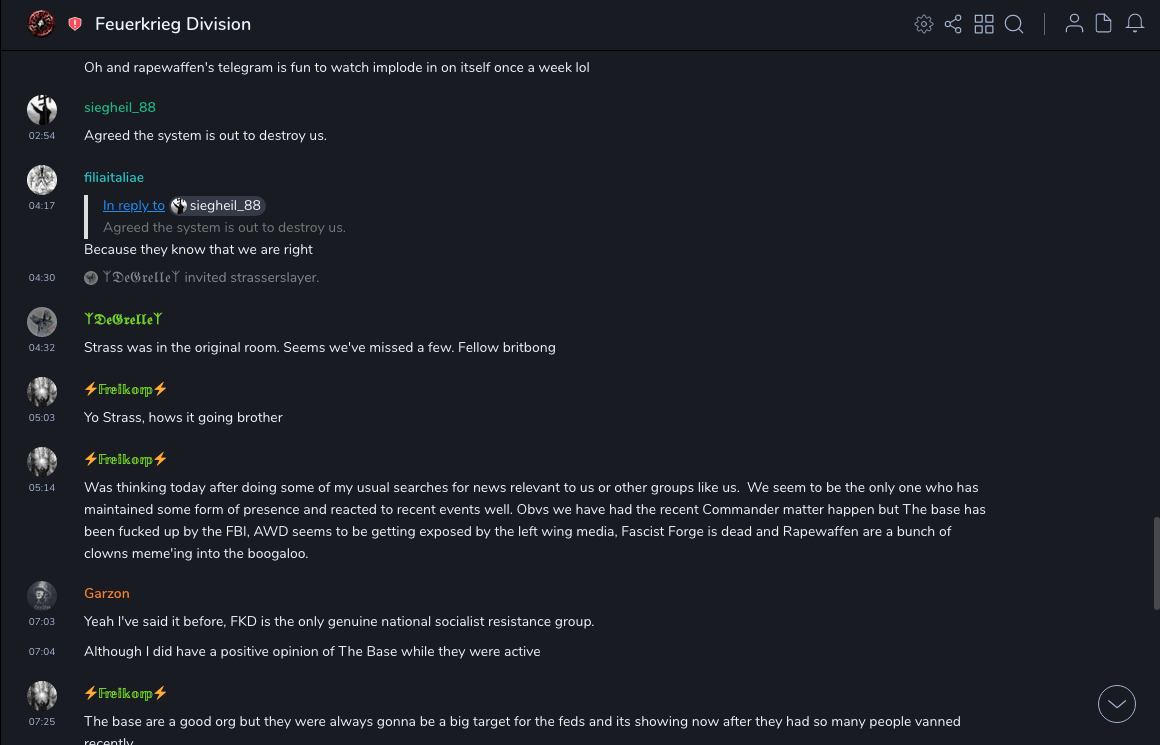Click the Garzon username label

pos(107,593)
